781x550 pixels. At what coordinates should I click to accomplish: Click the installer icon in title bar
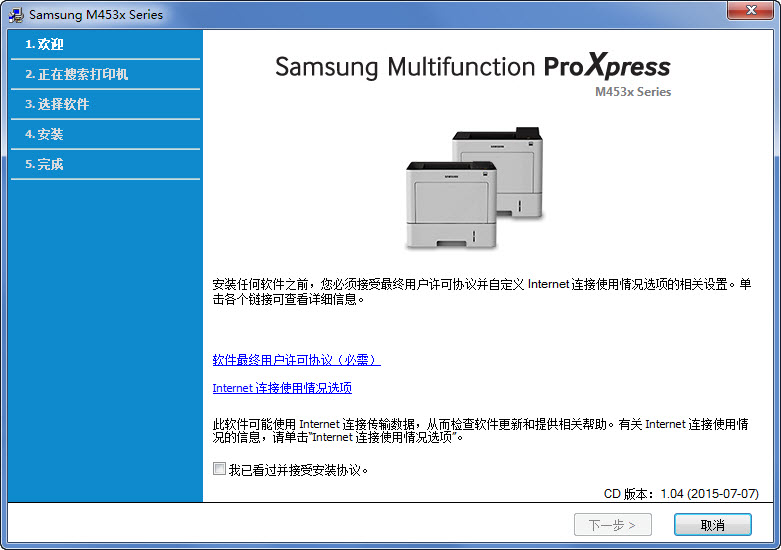[x=16, y=15]
